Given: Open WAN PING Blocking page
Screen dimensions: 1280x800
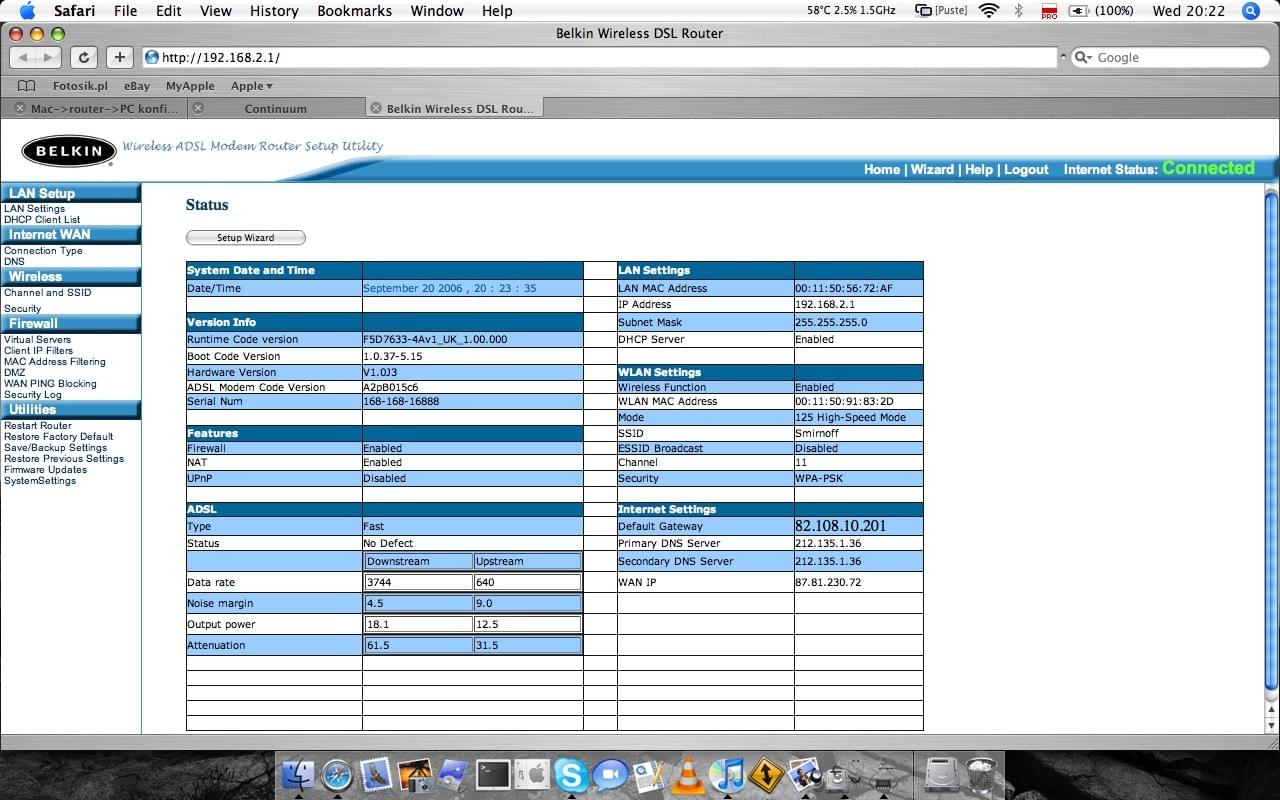Looking at the screenshot, I should (50, 384).
